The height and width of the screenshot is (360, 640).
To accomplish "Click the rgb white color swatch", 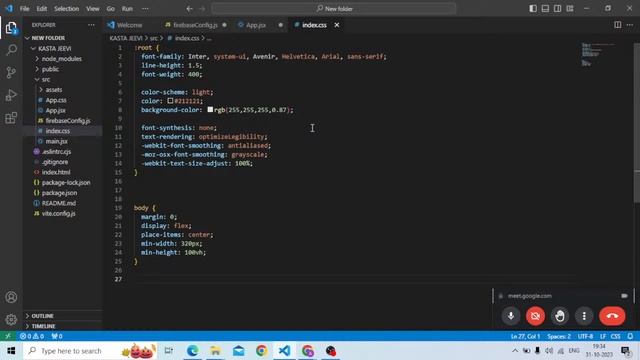I will [210, 109].
